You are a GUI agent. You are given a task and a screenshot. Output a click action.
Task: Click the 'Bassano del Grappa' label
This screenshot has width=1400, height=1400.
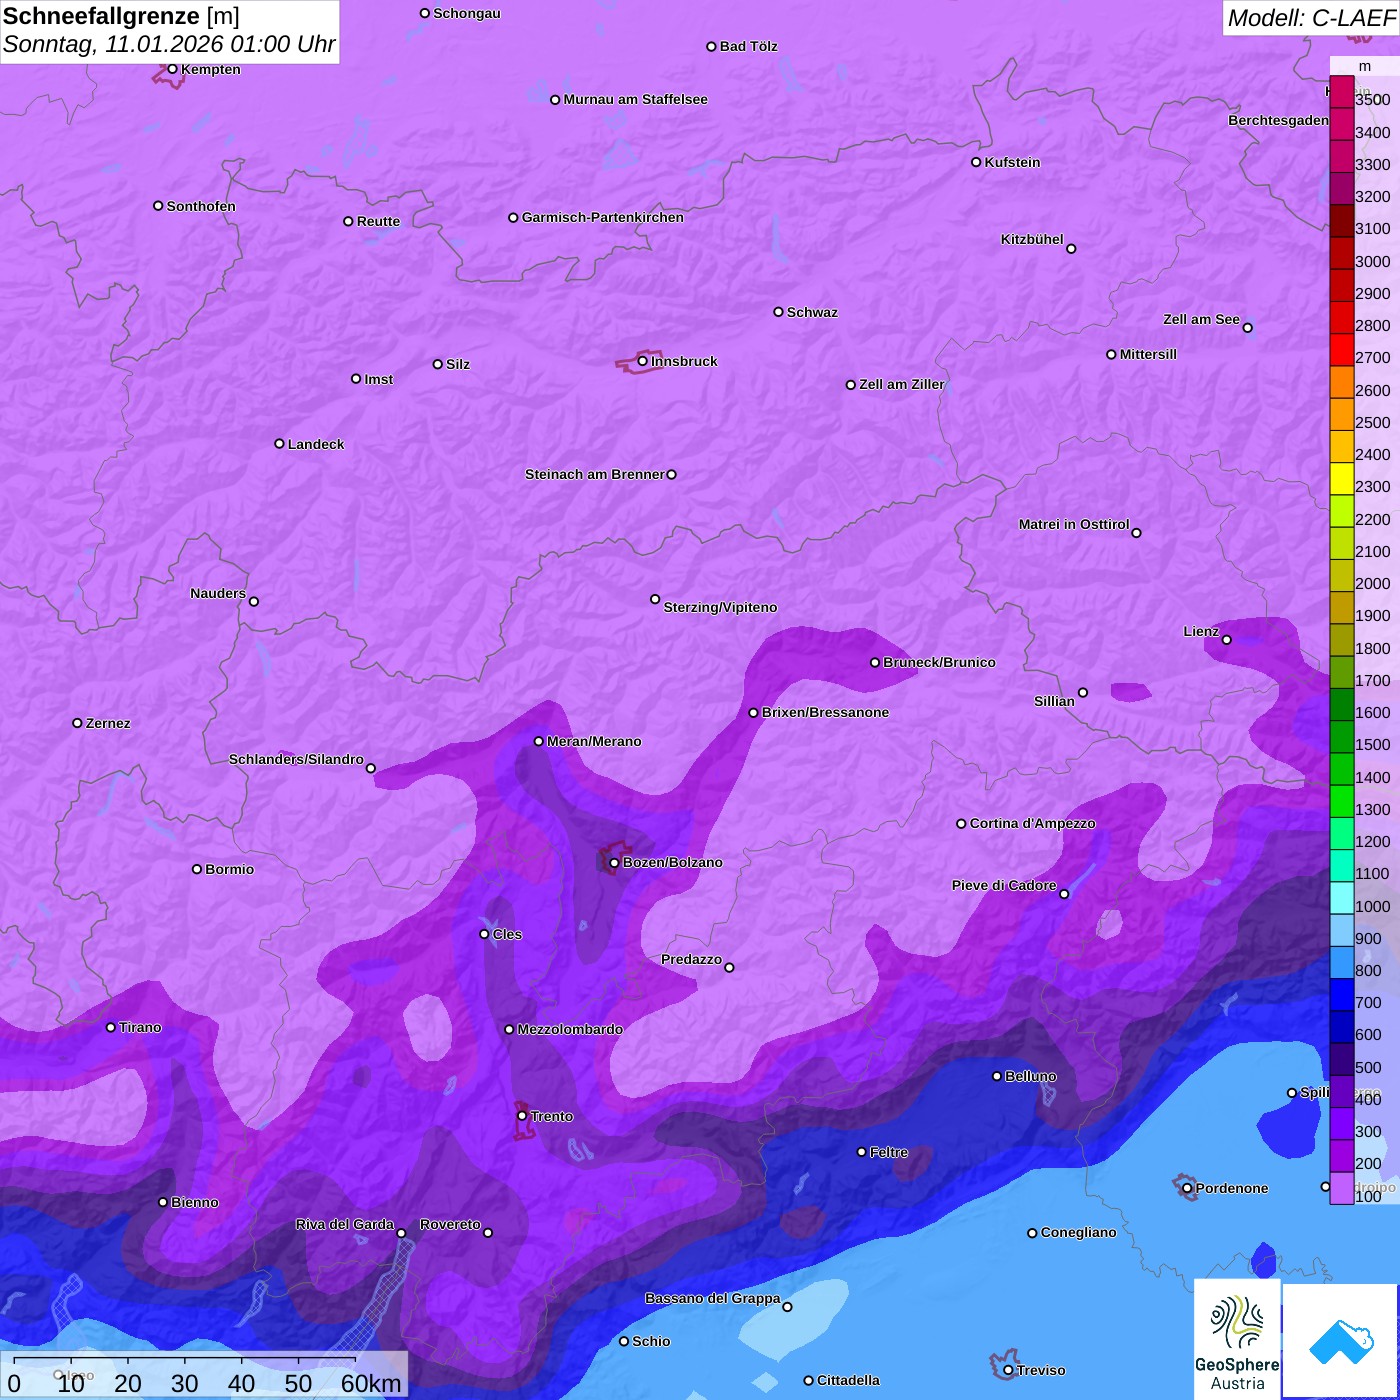coord(713,1298)
